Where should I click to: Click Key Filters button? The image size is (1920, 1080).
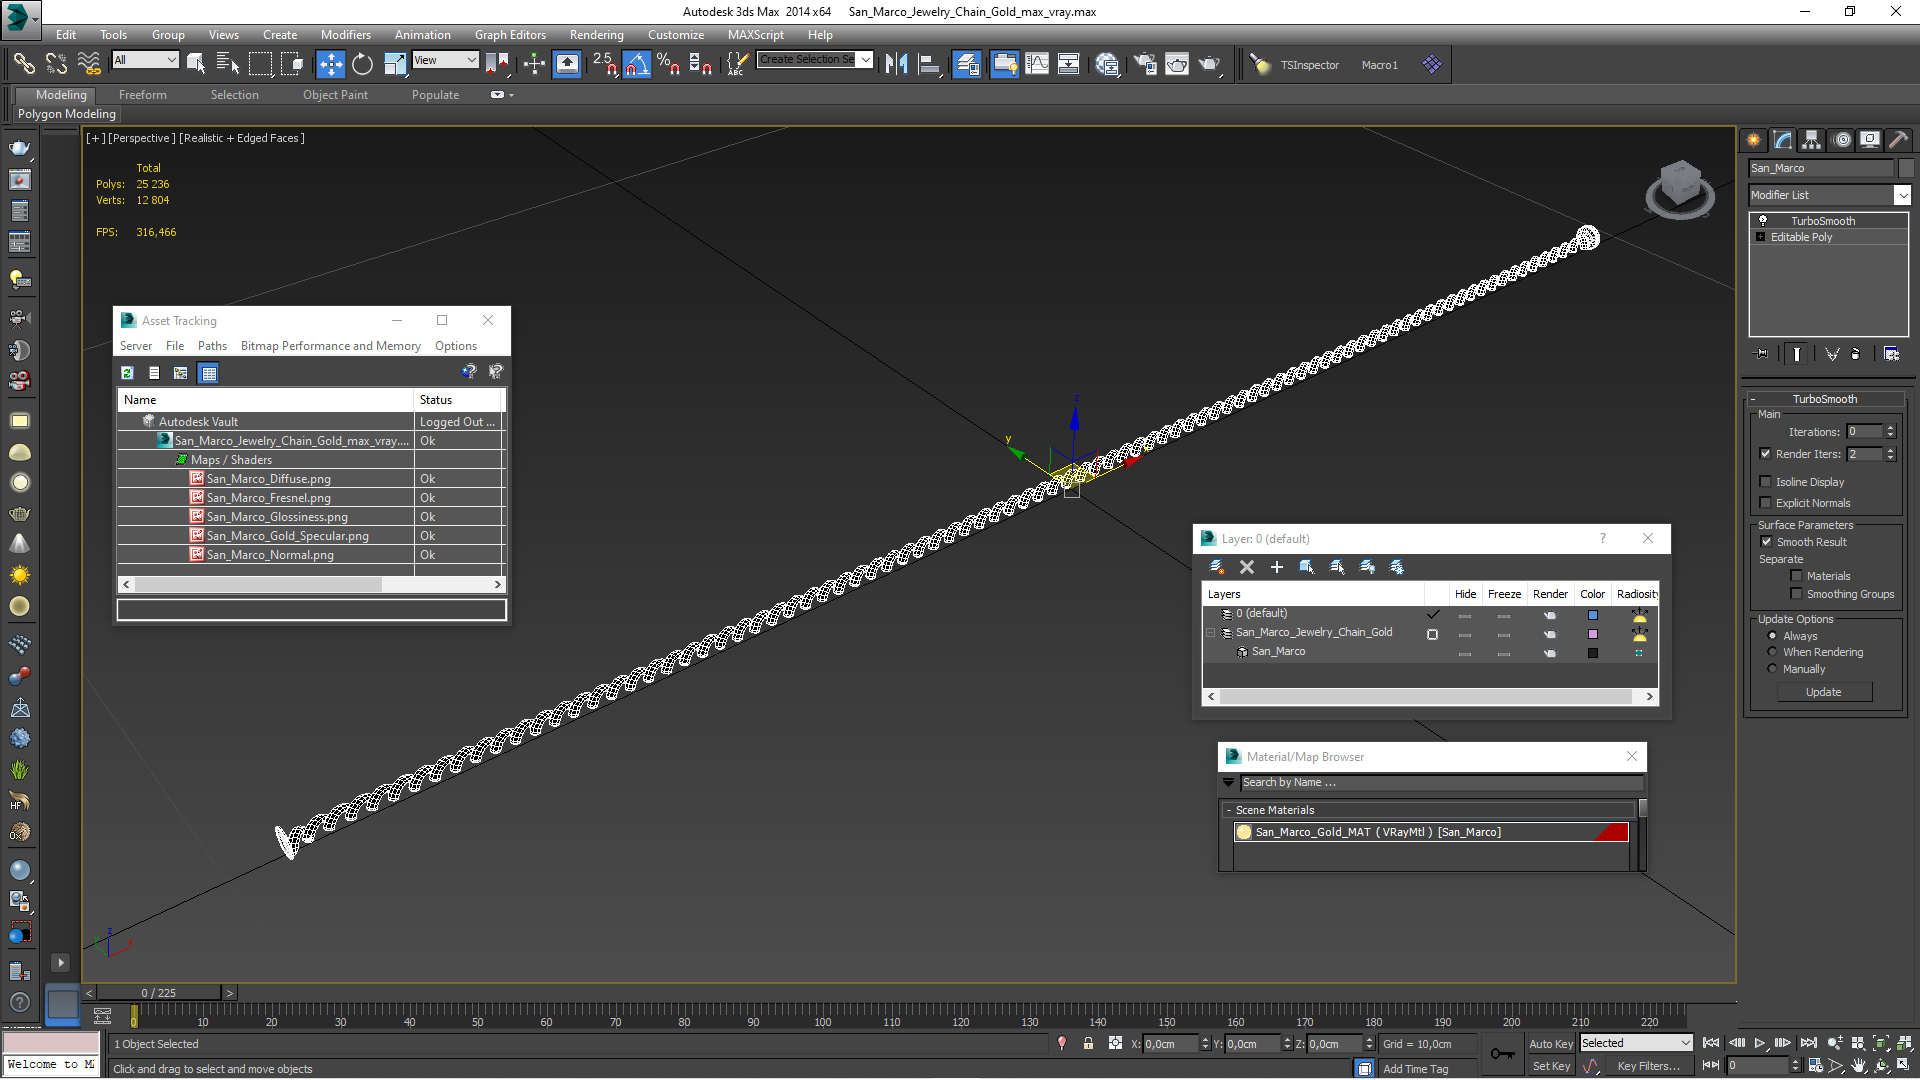[1648, 1066]
